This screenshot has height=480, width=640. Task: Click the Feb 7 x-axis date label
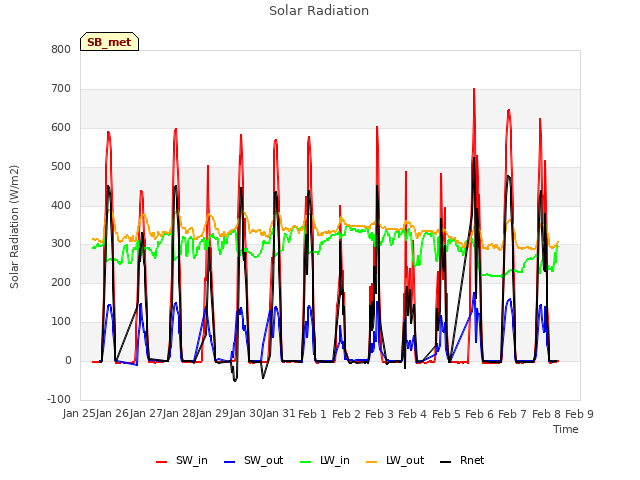point(513,414)
